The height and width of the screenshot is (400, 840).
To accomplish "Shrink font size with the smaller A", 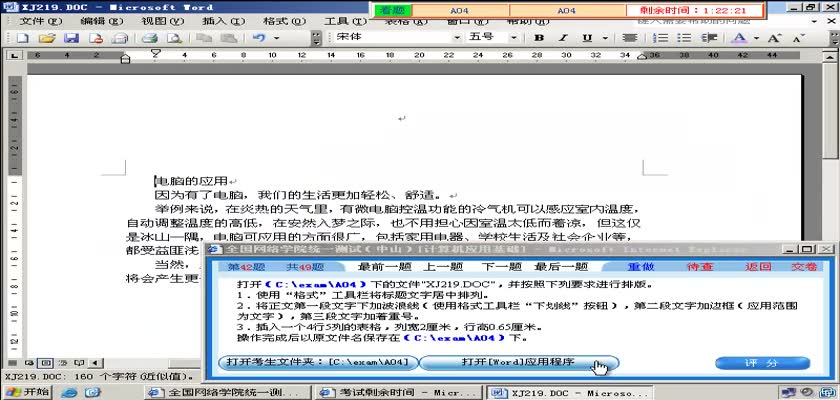I will coord(798,38).
